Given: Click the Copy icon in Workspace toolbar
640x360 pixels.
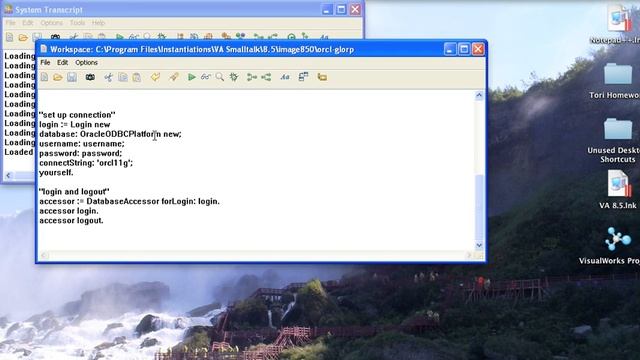Looking at the screenshot, I should tap(122, 77).
